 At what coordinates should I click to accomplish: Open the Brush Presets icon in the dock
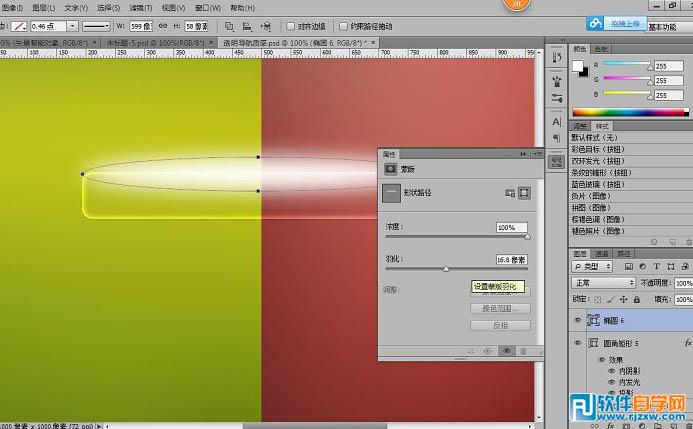point(556,98)
